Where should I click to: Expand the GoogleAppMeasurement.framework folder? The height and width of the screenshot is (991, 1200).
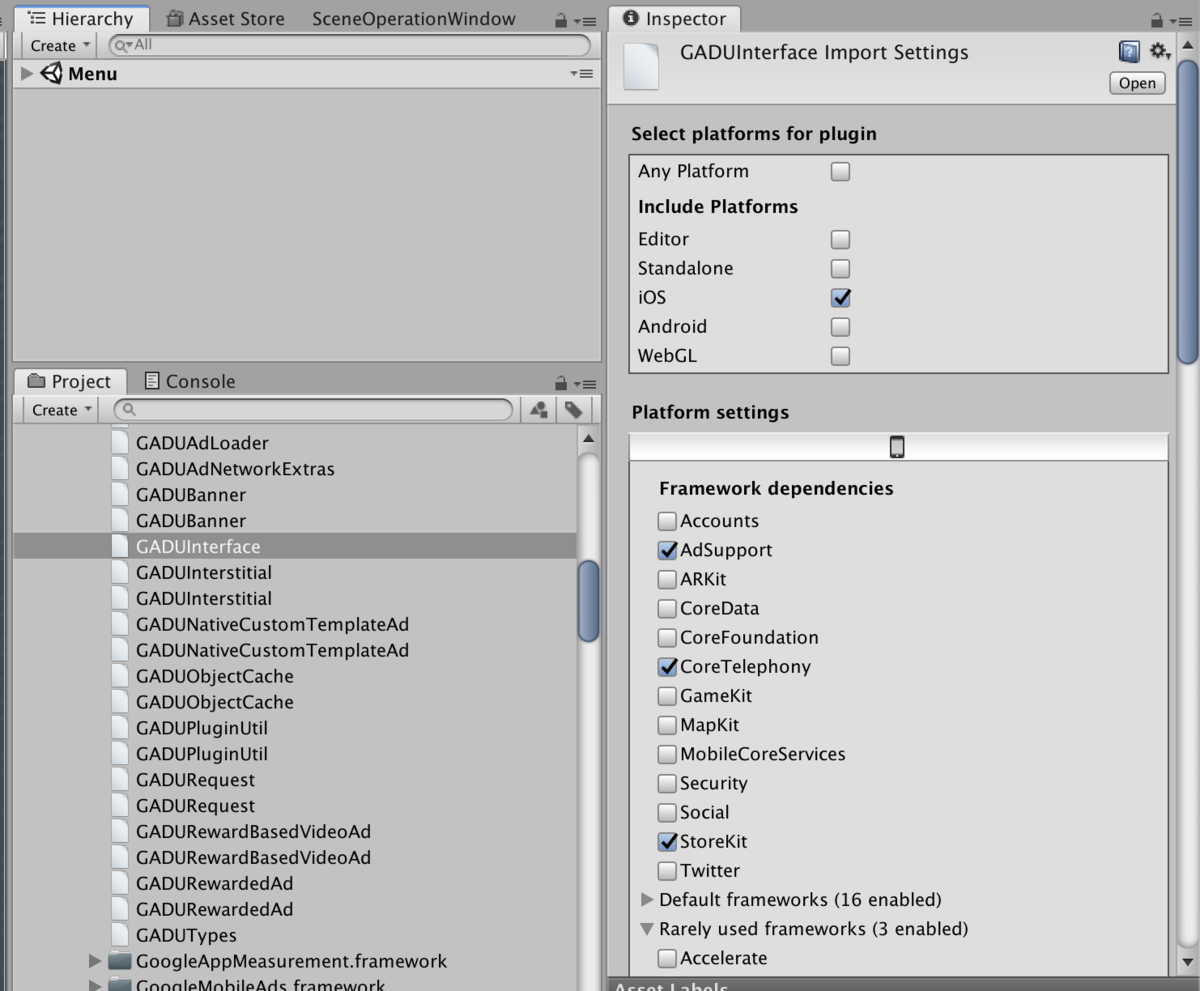96,961
